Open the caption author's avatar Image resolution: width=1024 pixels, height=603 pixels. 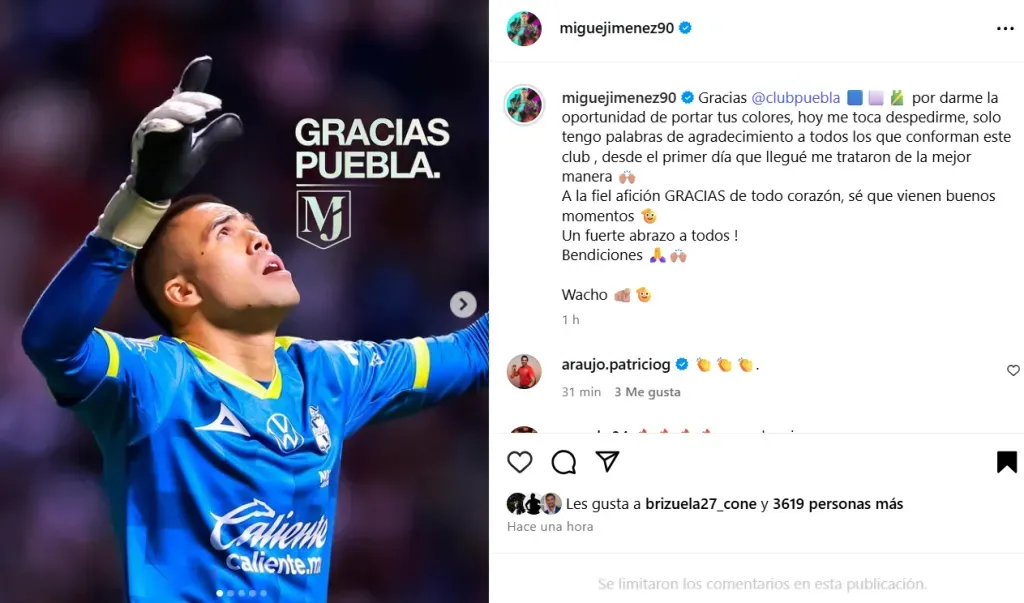[524, 105]
